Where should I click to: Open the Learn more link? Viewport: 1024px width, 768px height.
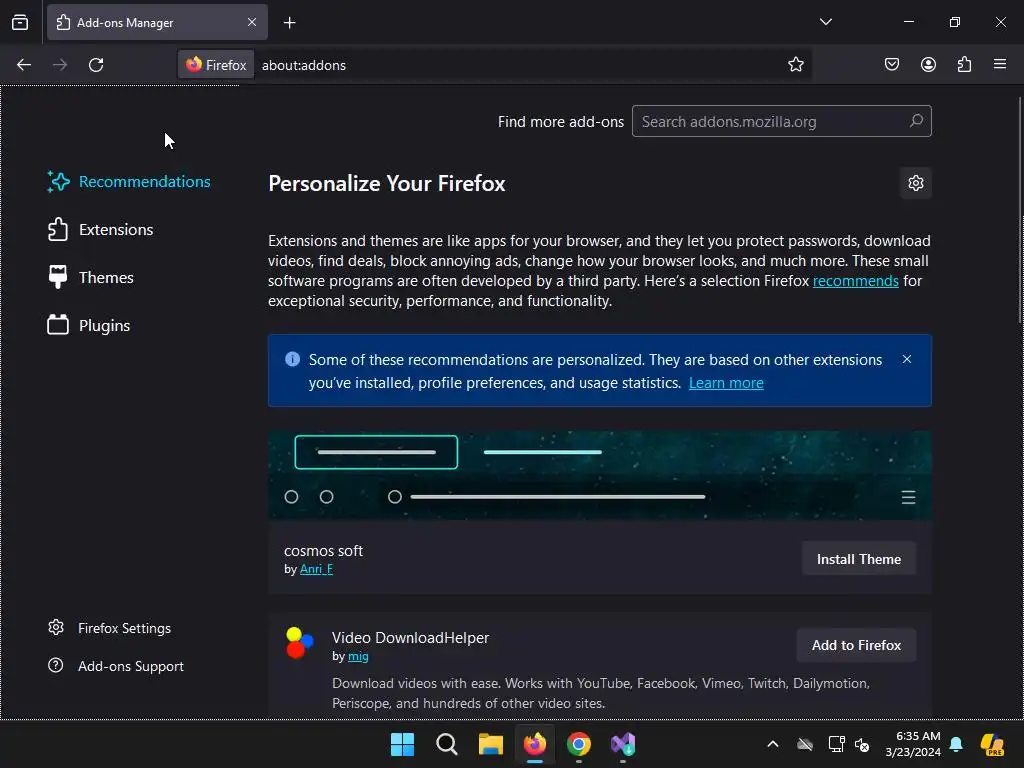(x=726, y=383)
